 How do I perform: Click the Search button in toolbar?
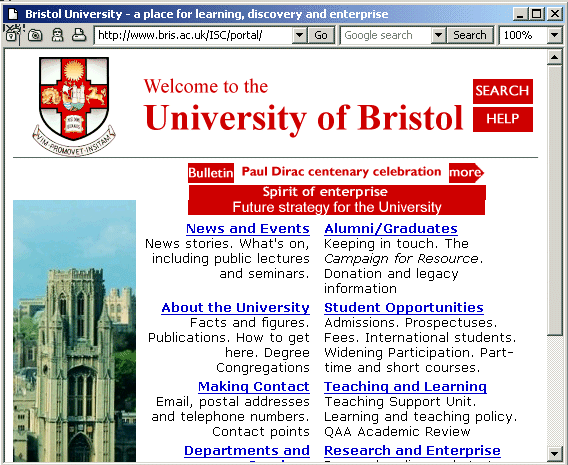pyautogui.click(x=470, y=35)
